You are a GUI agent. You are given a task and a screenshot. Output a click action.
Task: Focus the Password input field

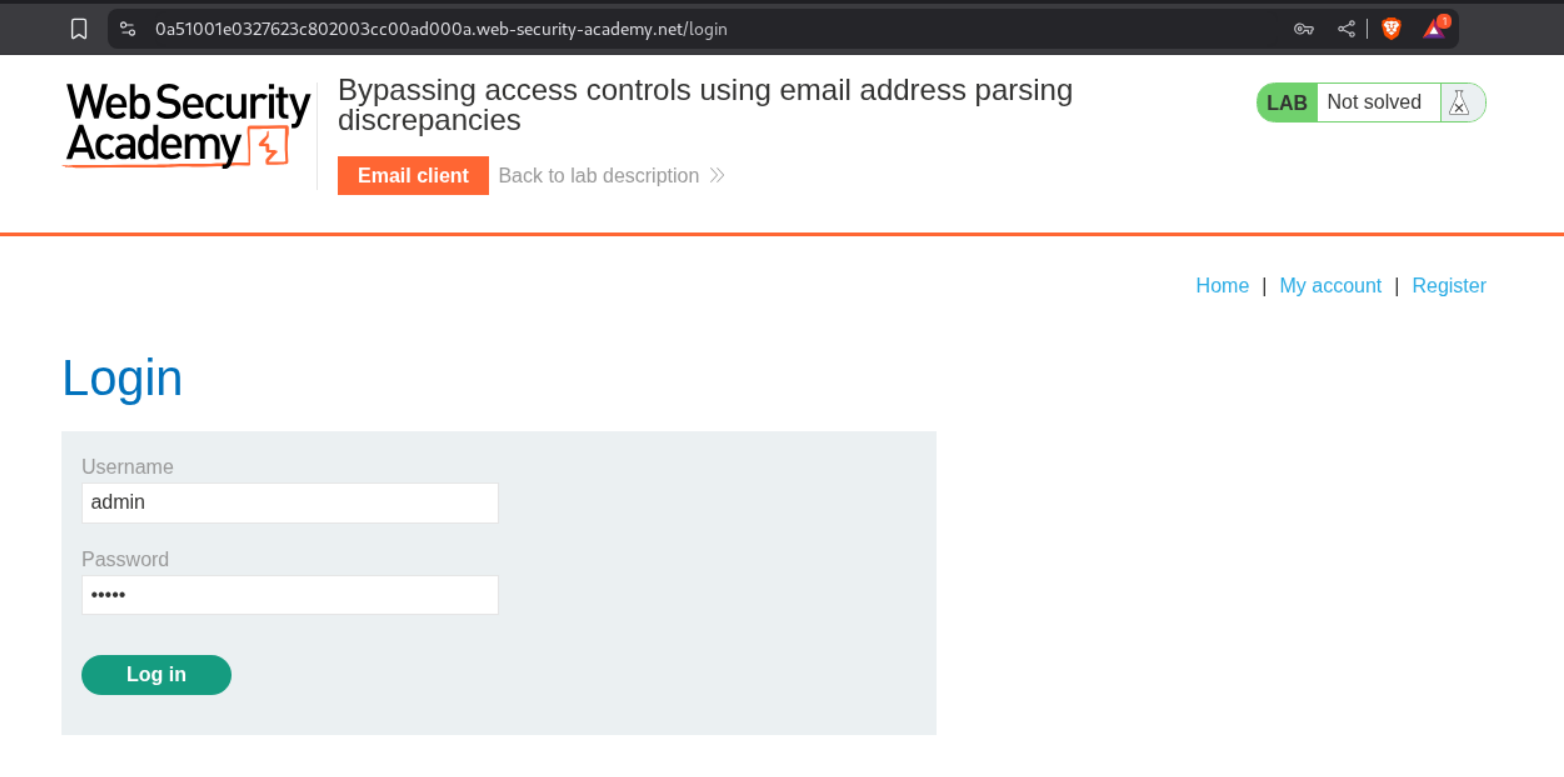pos(290,595)
